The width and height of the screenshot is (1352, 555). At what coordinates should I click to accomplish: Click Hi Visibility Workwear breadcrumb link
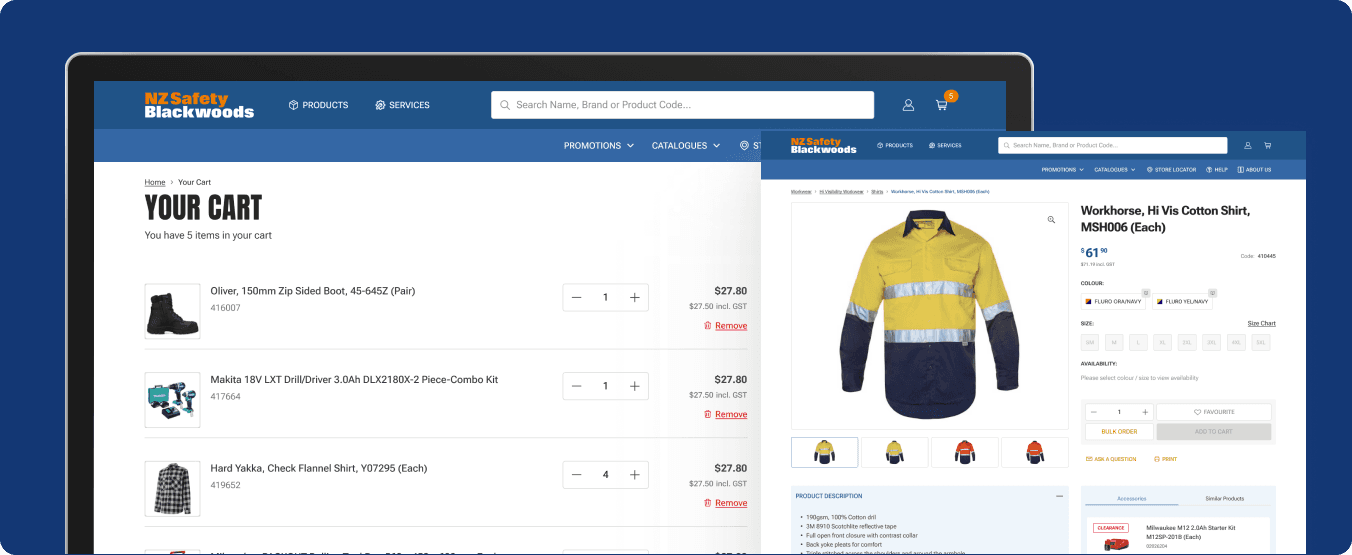tap(841, 191)
